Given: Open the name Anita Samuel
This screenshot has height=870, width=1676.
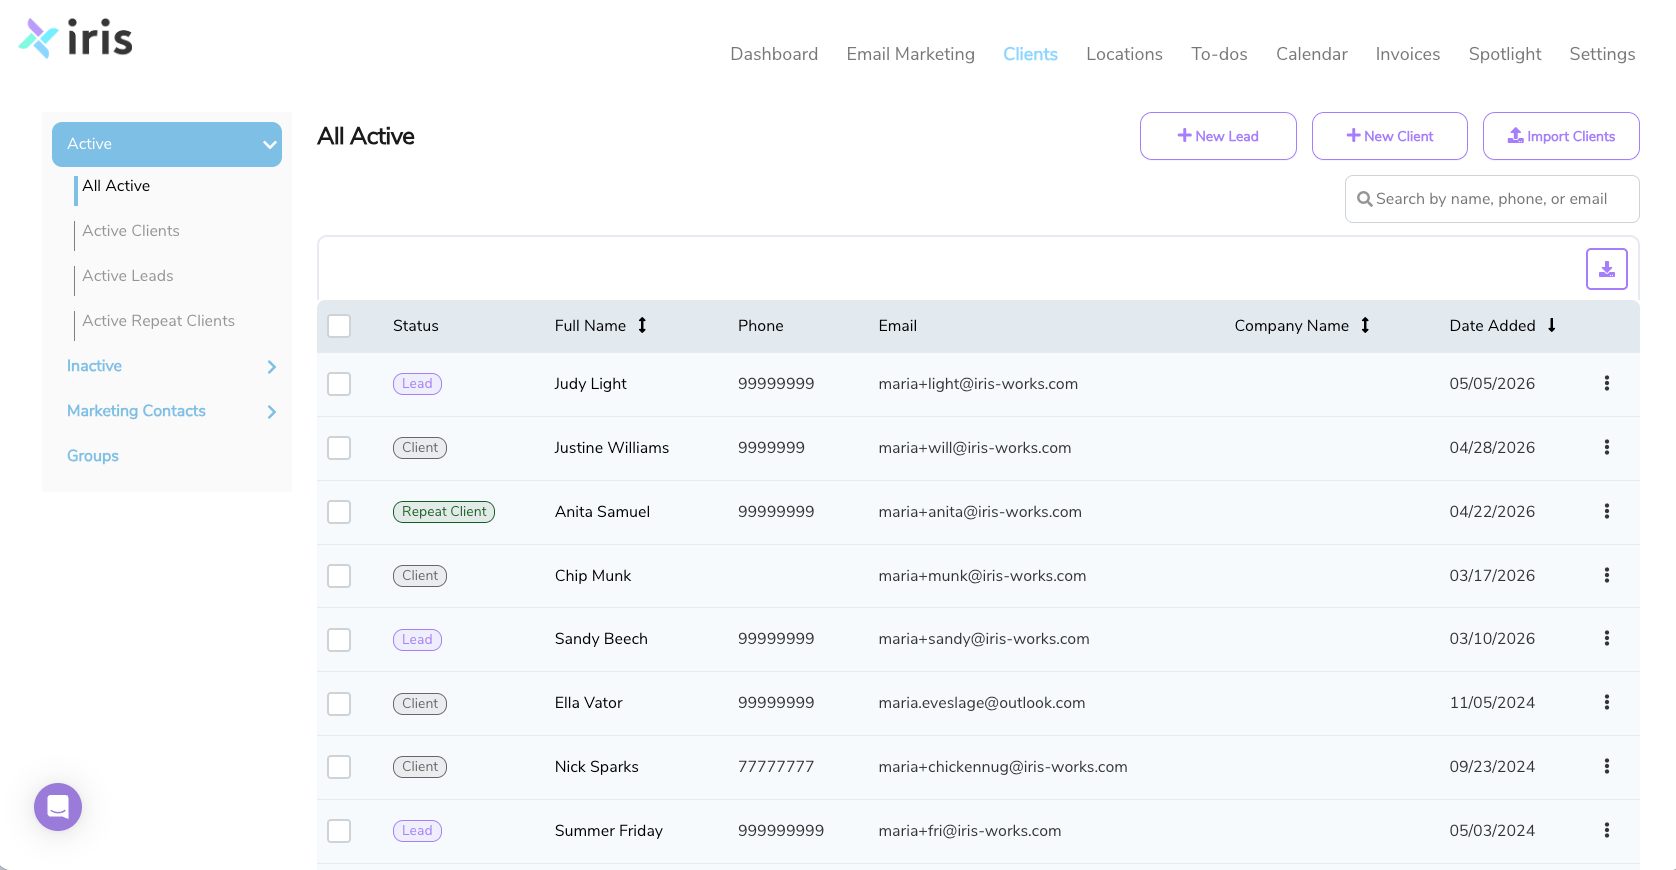Looking at the screenshot, I should pos(602,512).
